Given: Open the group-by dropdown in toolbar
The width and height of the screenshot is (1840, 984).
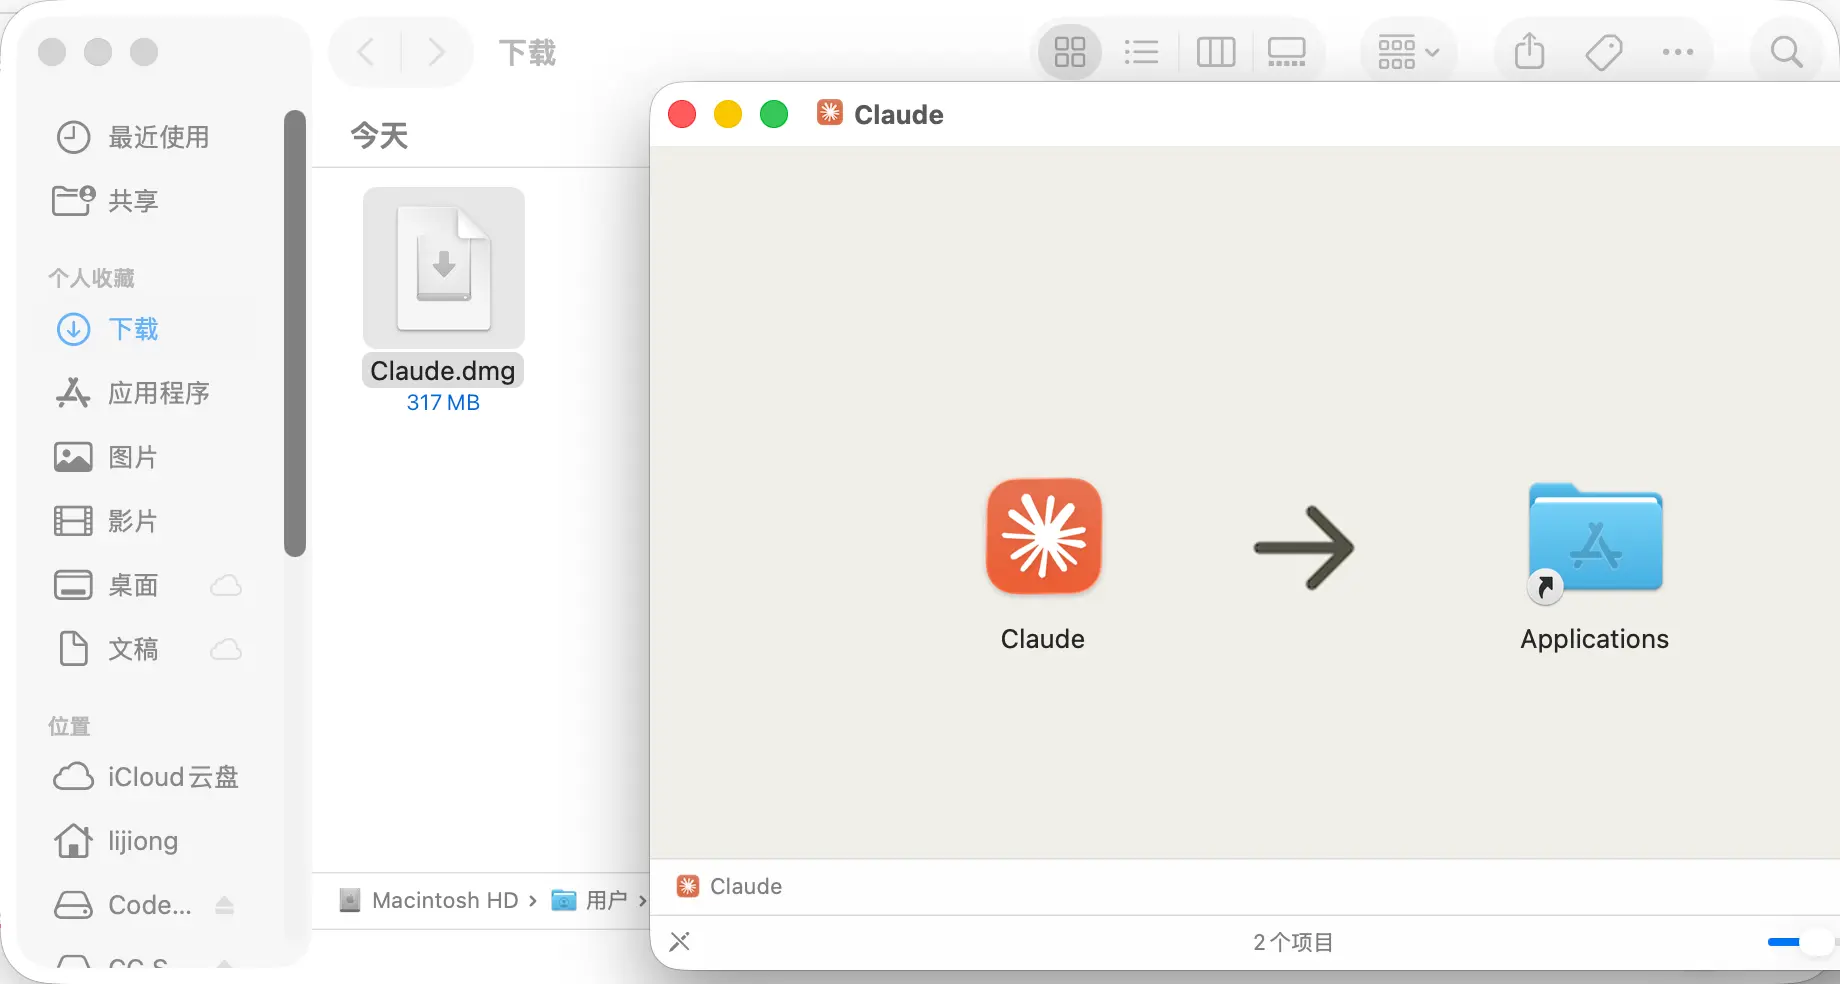Looking at the screenshot, I should tap(1407, 52).
